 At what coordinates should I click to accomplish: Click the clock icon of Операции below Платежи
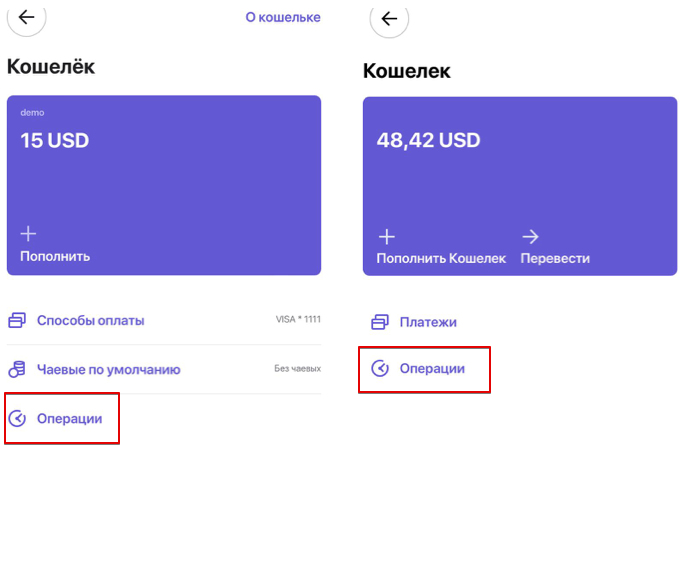tap(380, 369)
